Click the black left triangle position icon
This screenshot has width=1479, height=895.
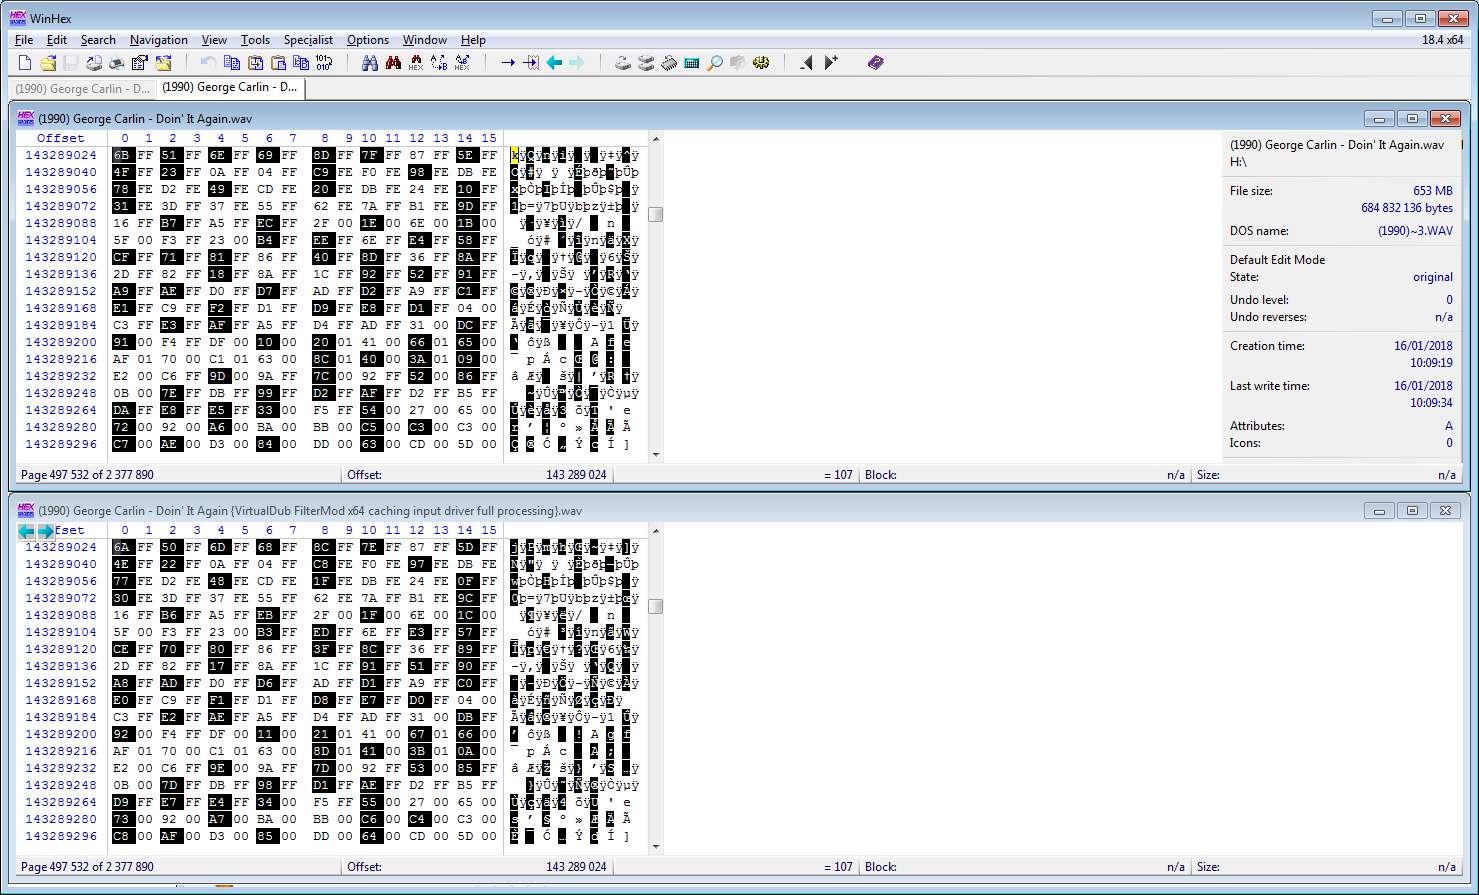(807, 63)
